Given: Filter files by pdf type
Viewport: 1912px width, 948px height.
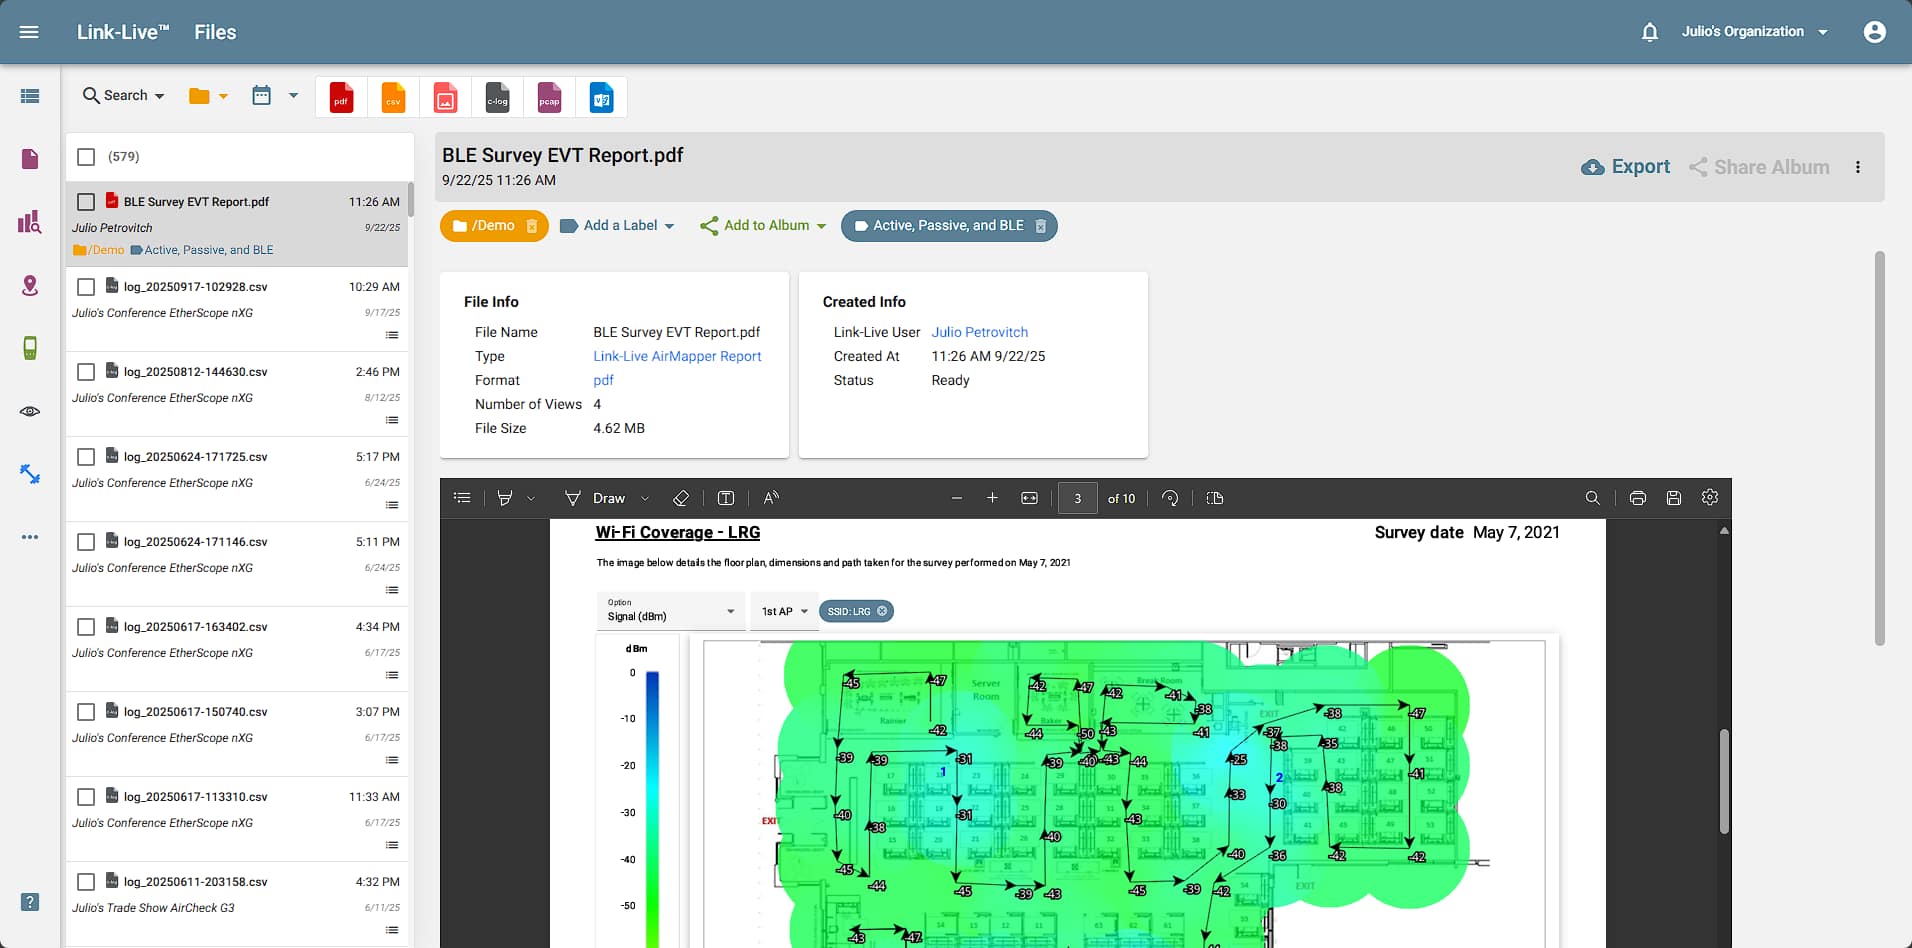Looking at the screenshot, I should 341,97.
